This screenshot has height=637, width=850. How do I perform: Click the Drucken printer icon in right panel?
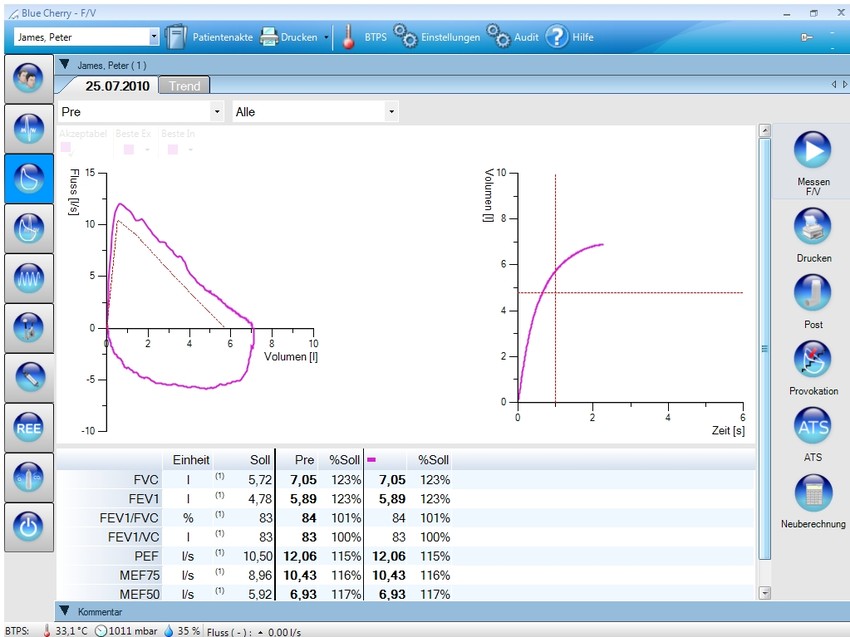(813, 228)
